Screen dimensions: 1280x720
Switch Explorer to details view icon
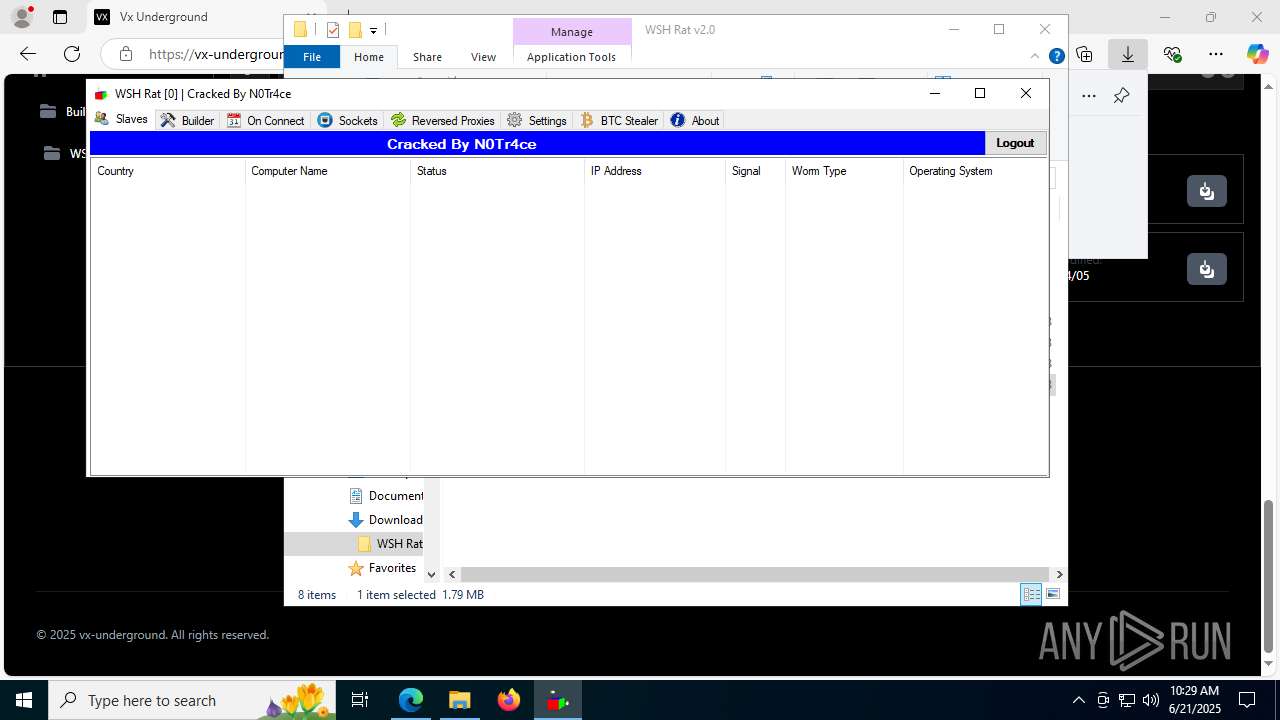point(1031,594)
